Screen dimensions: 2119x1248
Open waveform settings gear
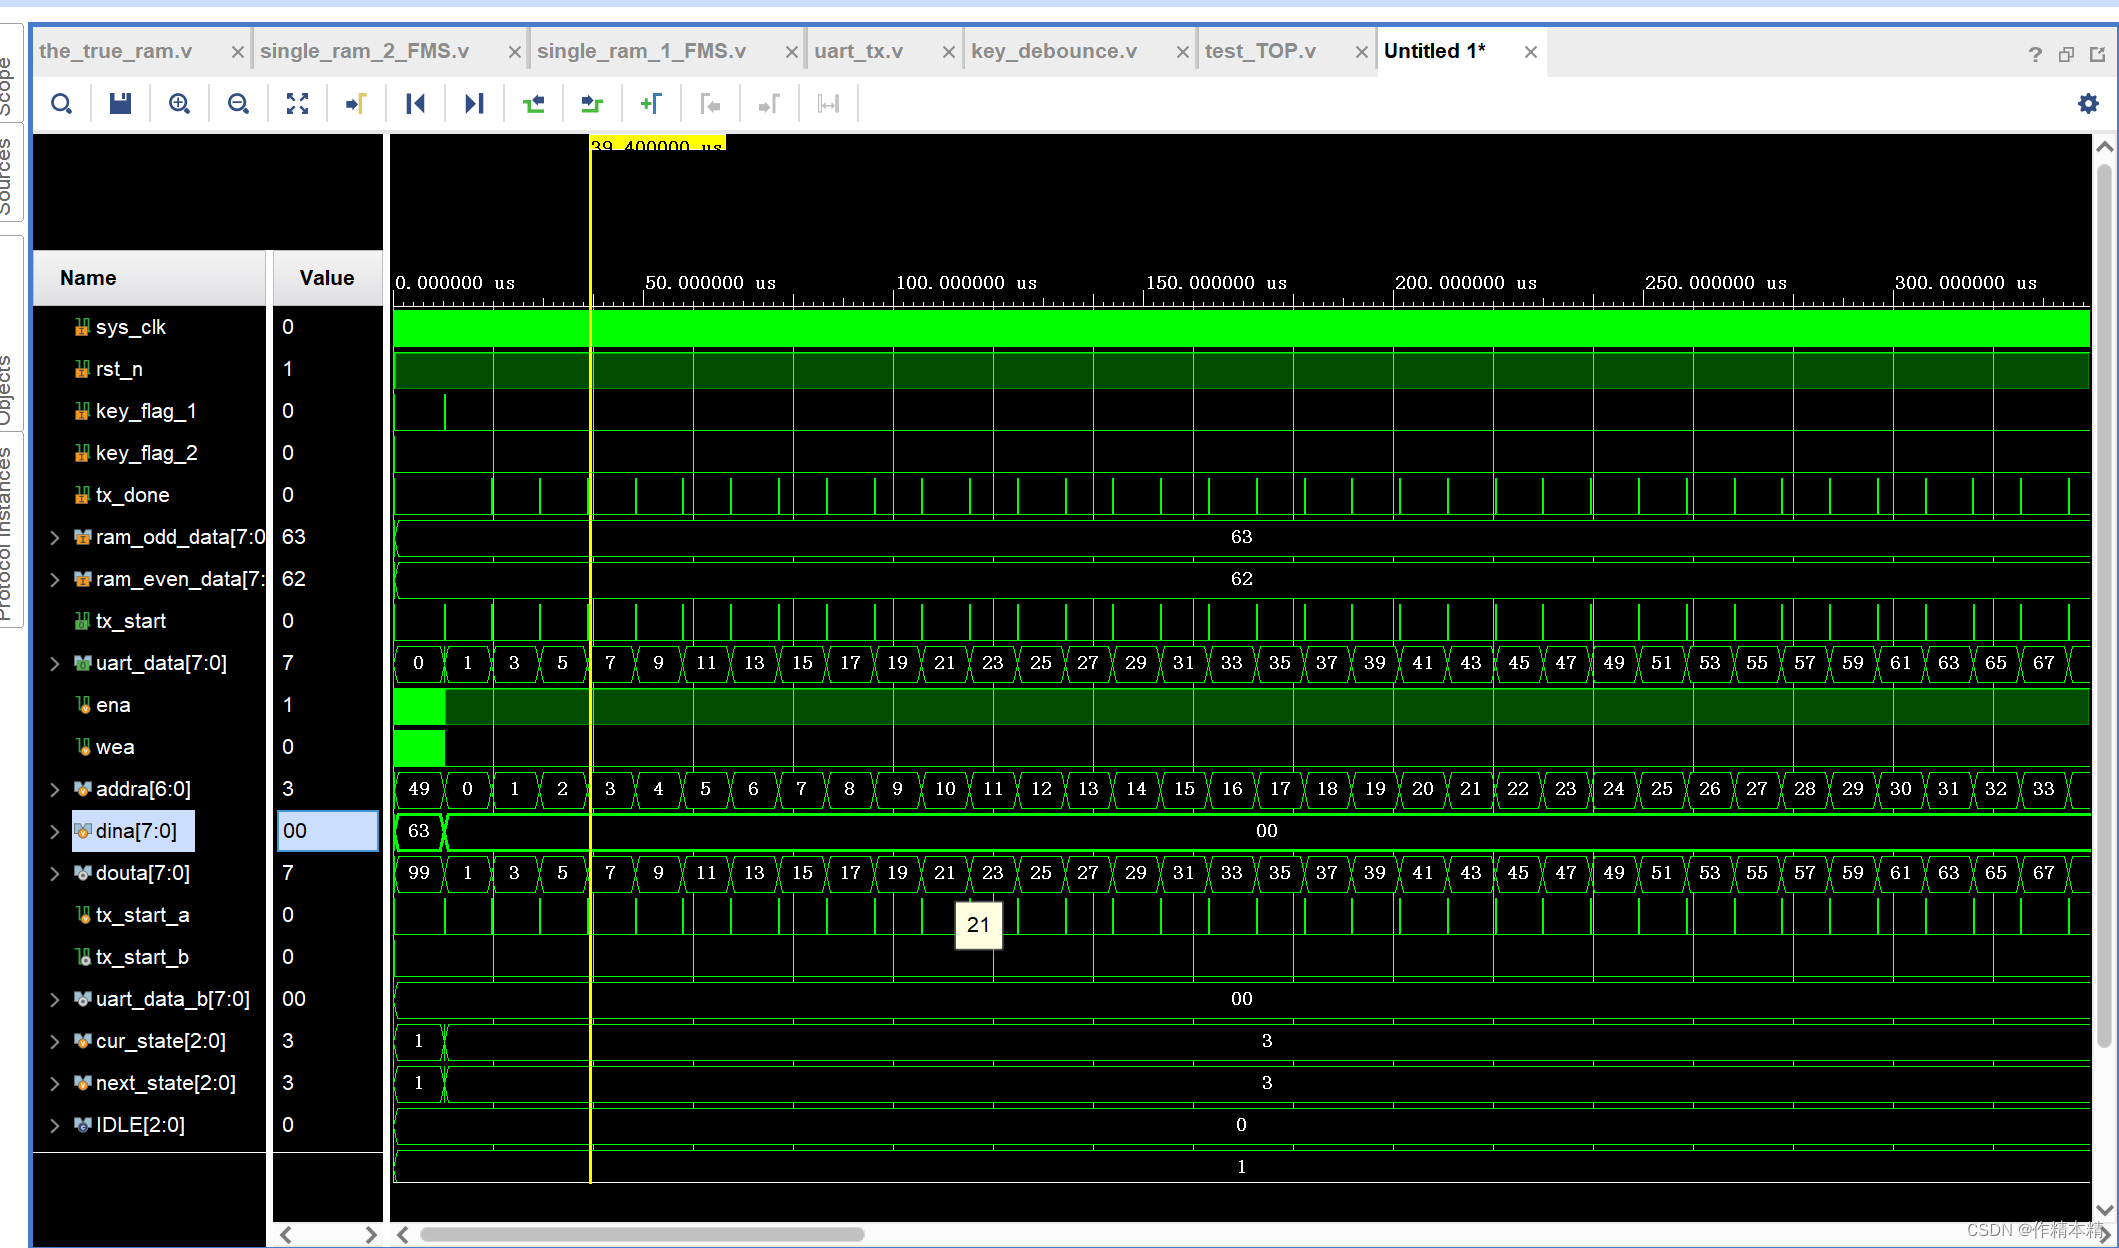click(x=2088, y=104)
